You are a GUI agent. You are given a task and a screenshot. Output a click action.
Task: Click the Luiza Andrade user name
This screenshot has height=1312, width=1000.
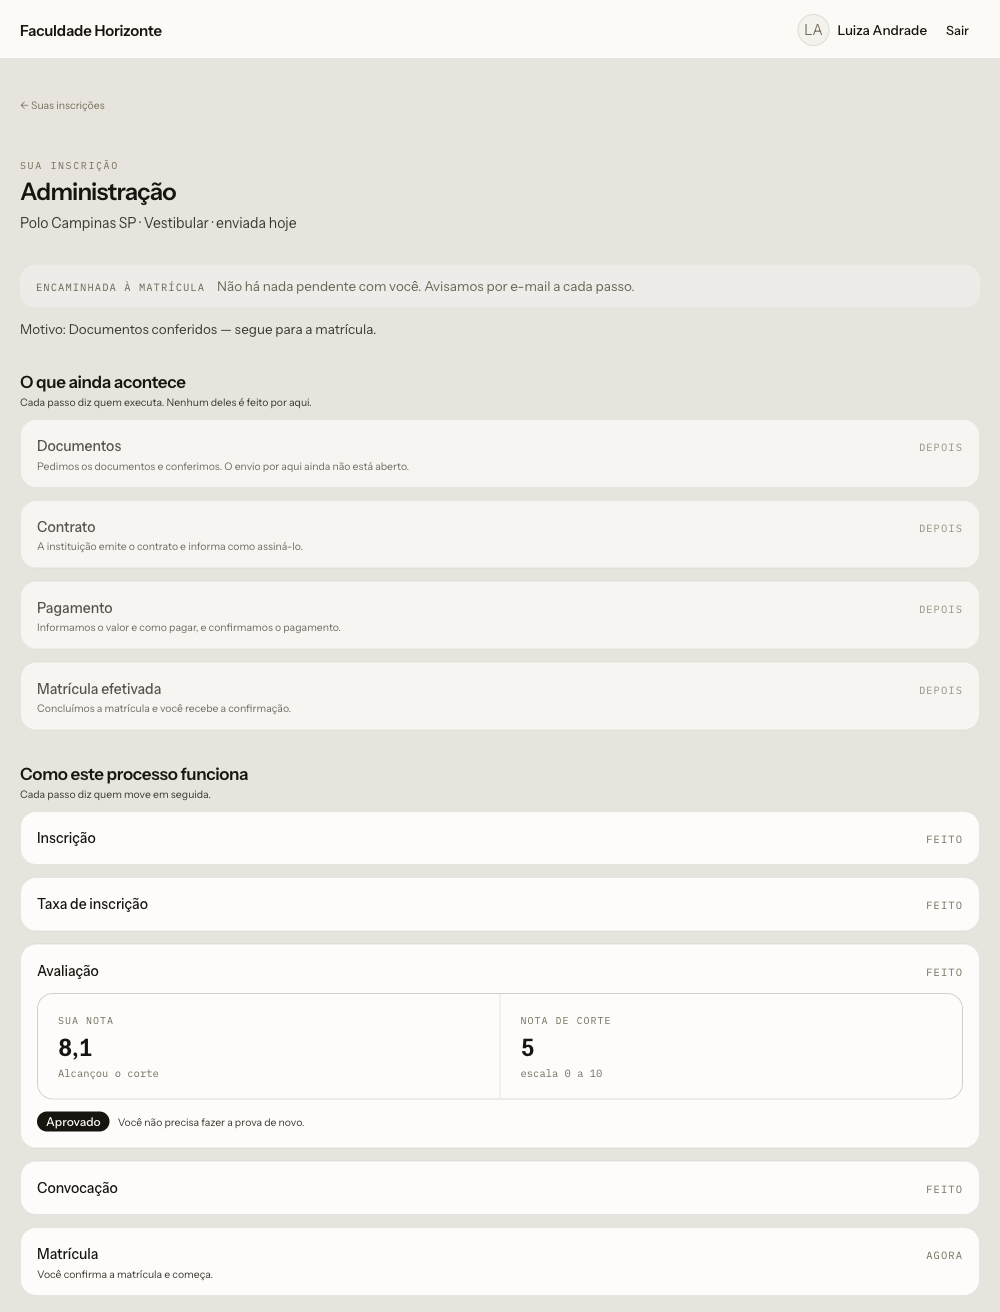click(x=881, y=30)
